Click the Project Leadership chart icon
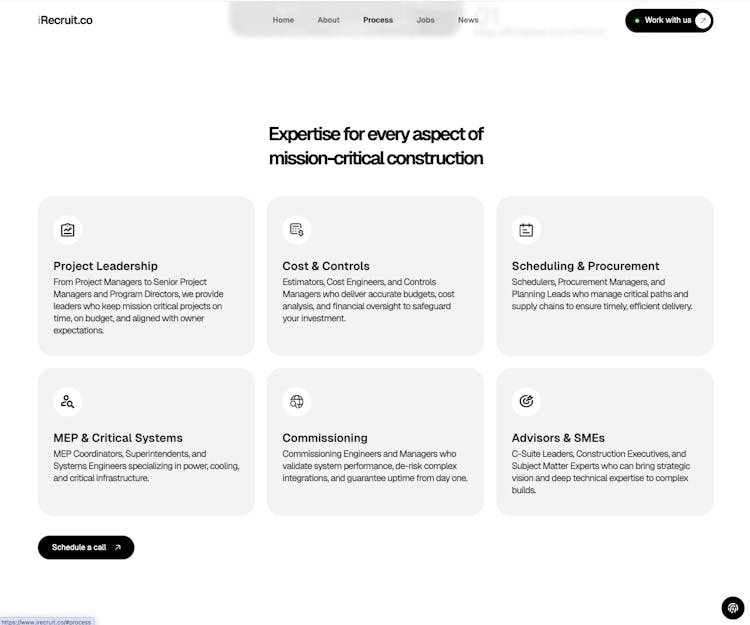Image resolution: width=750 pixels, height=625 pixels. point(67,230)
